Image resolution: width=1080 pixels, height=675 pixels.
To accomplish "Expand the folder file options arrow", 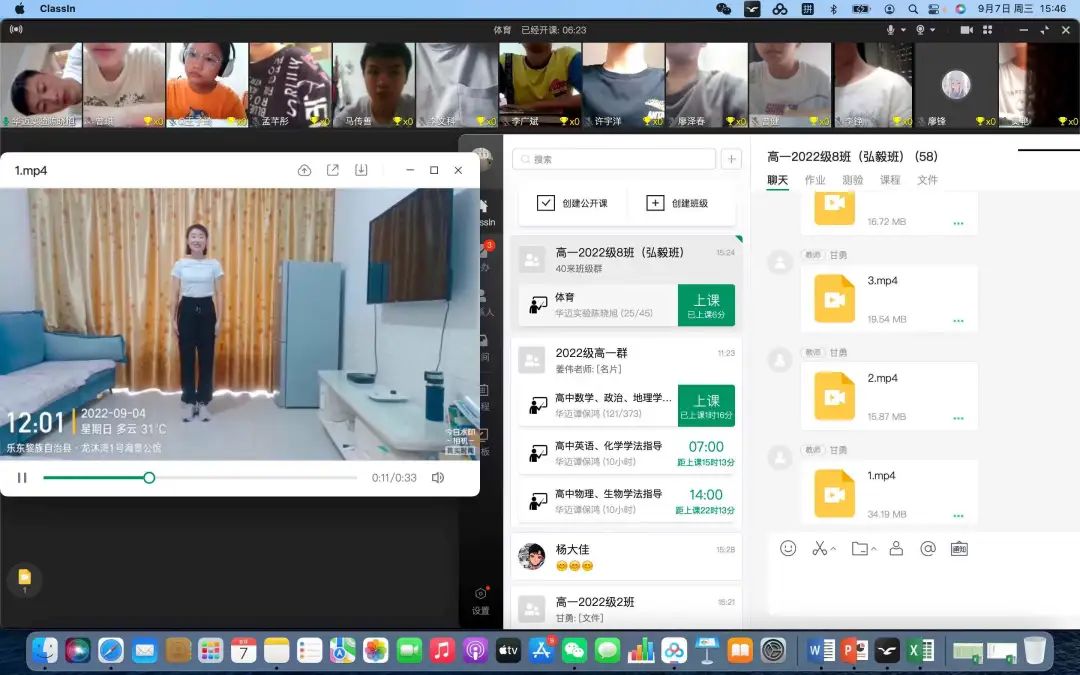I will point(874,549).
